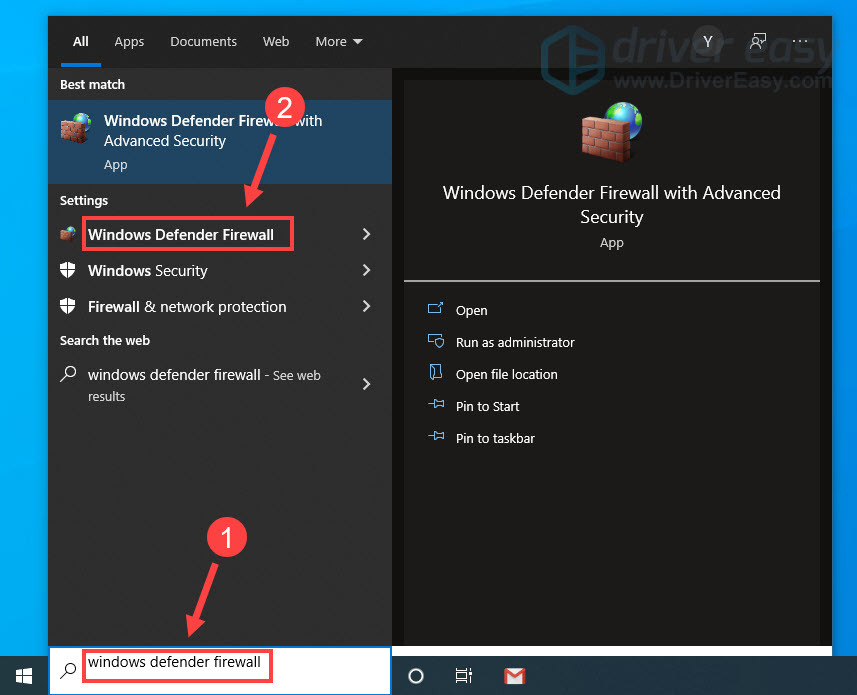Expand the See web results chevron
This screenshot has height=695, width=857.
[x=366, y=384]
